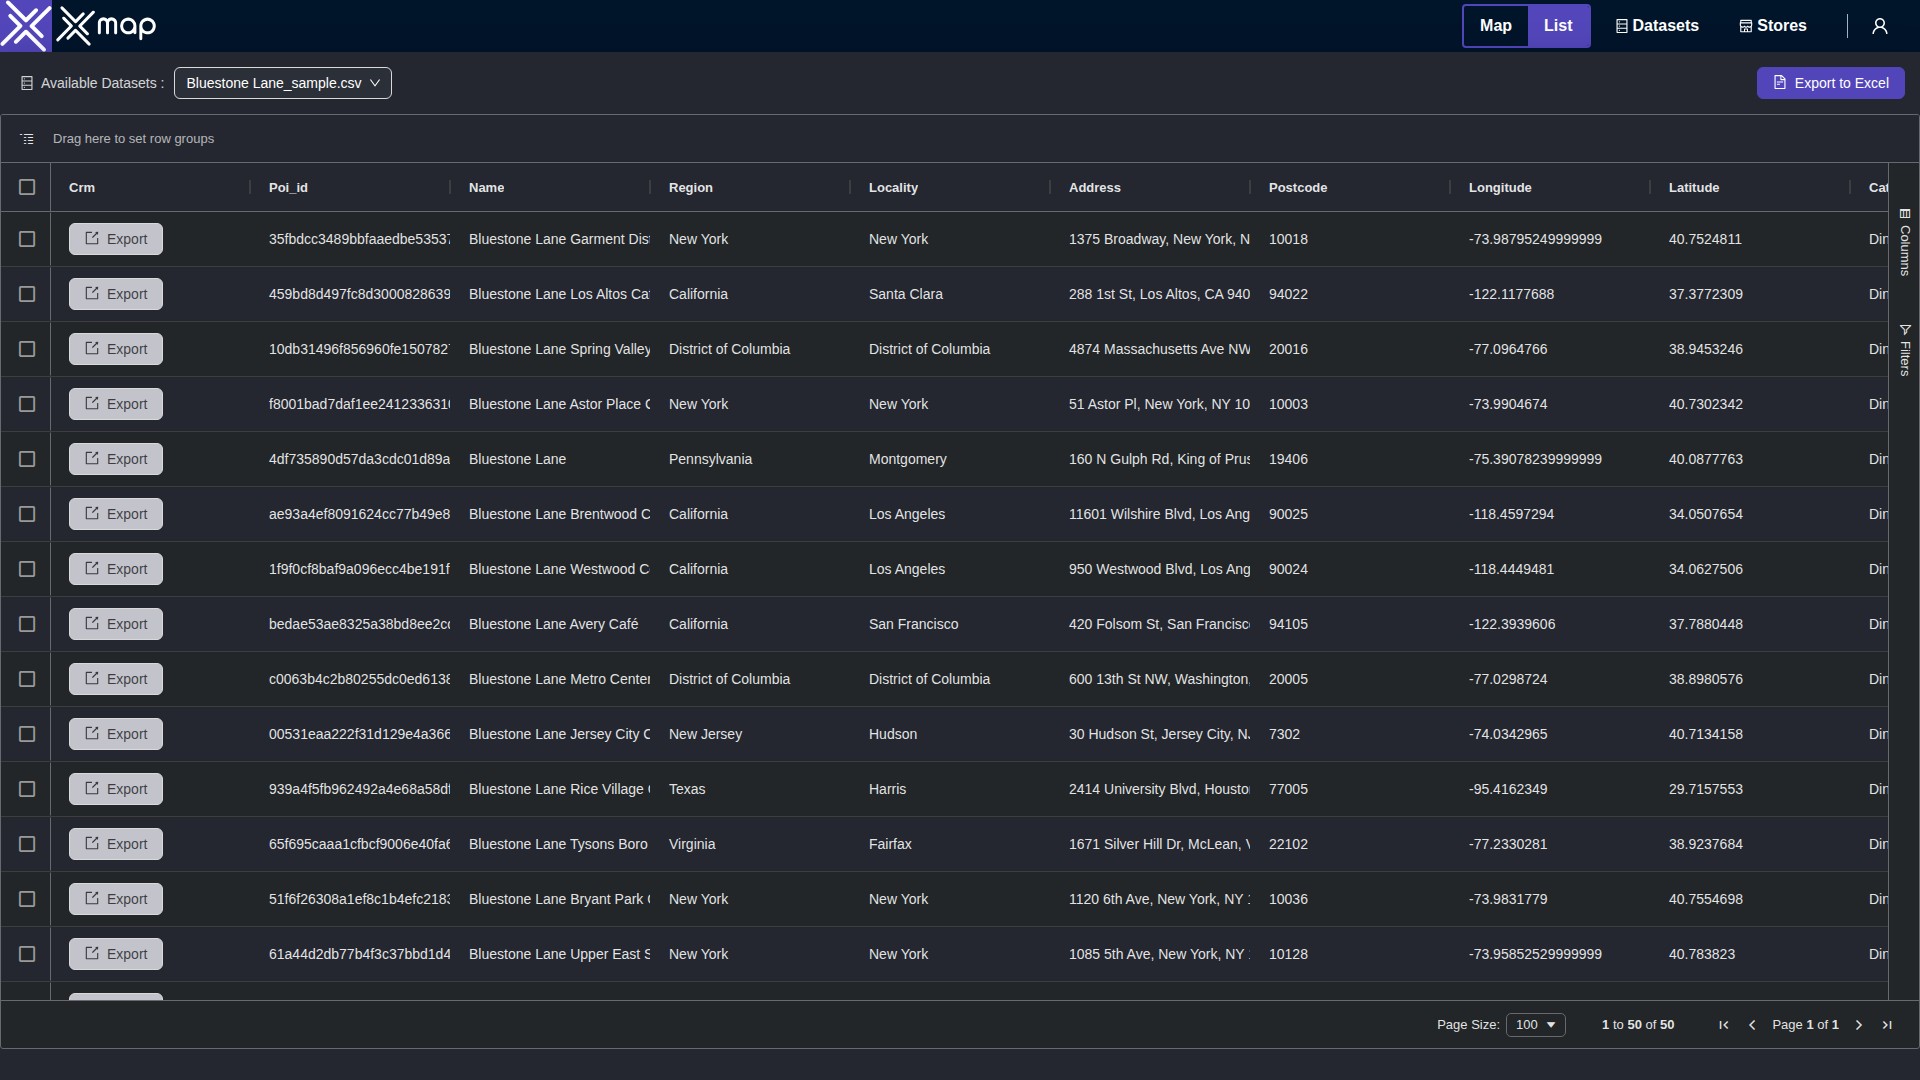Sort by the Postcode column header

(1297, 187)
